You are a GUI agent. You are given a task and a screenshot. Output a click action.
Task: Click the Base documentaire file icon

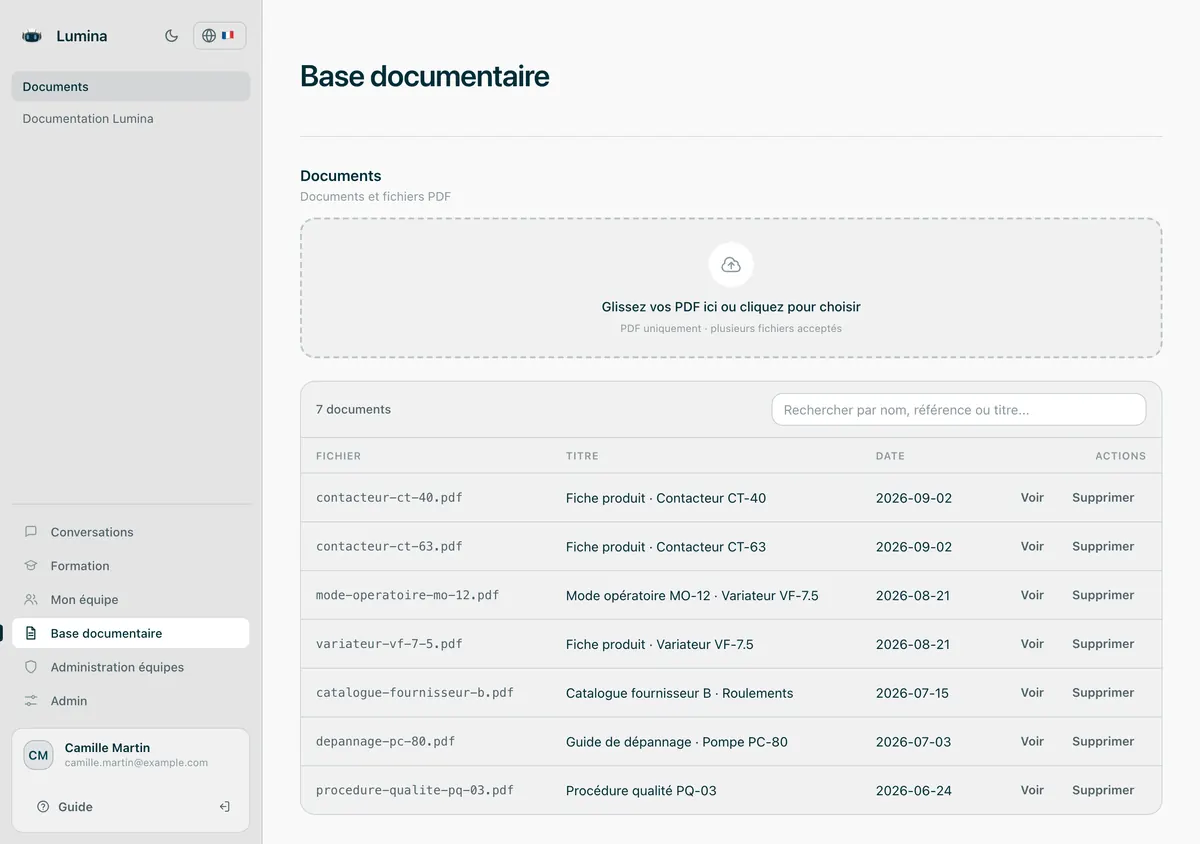(31, 633)
